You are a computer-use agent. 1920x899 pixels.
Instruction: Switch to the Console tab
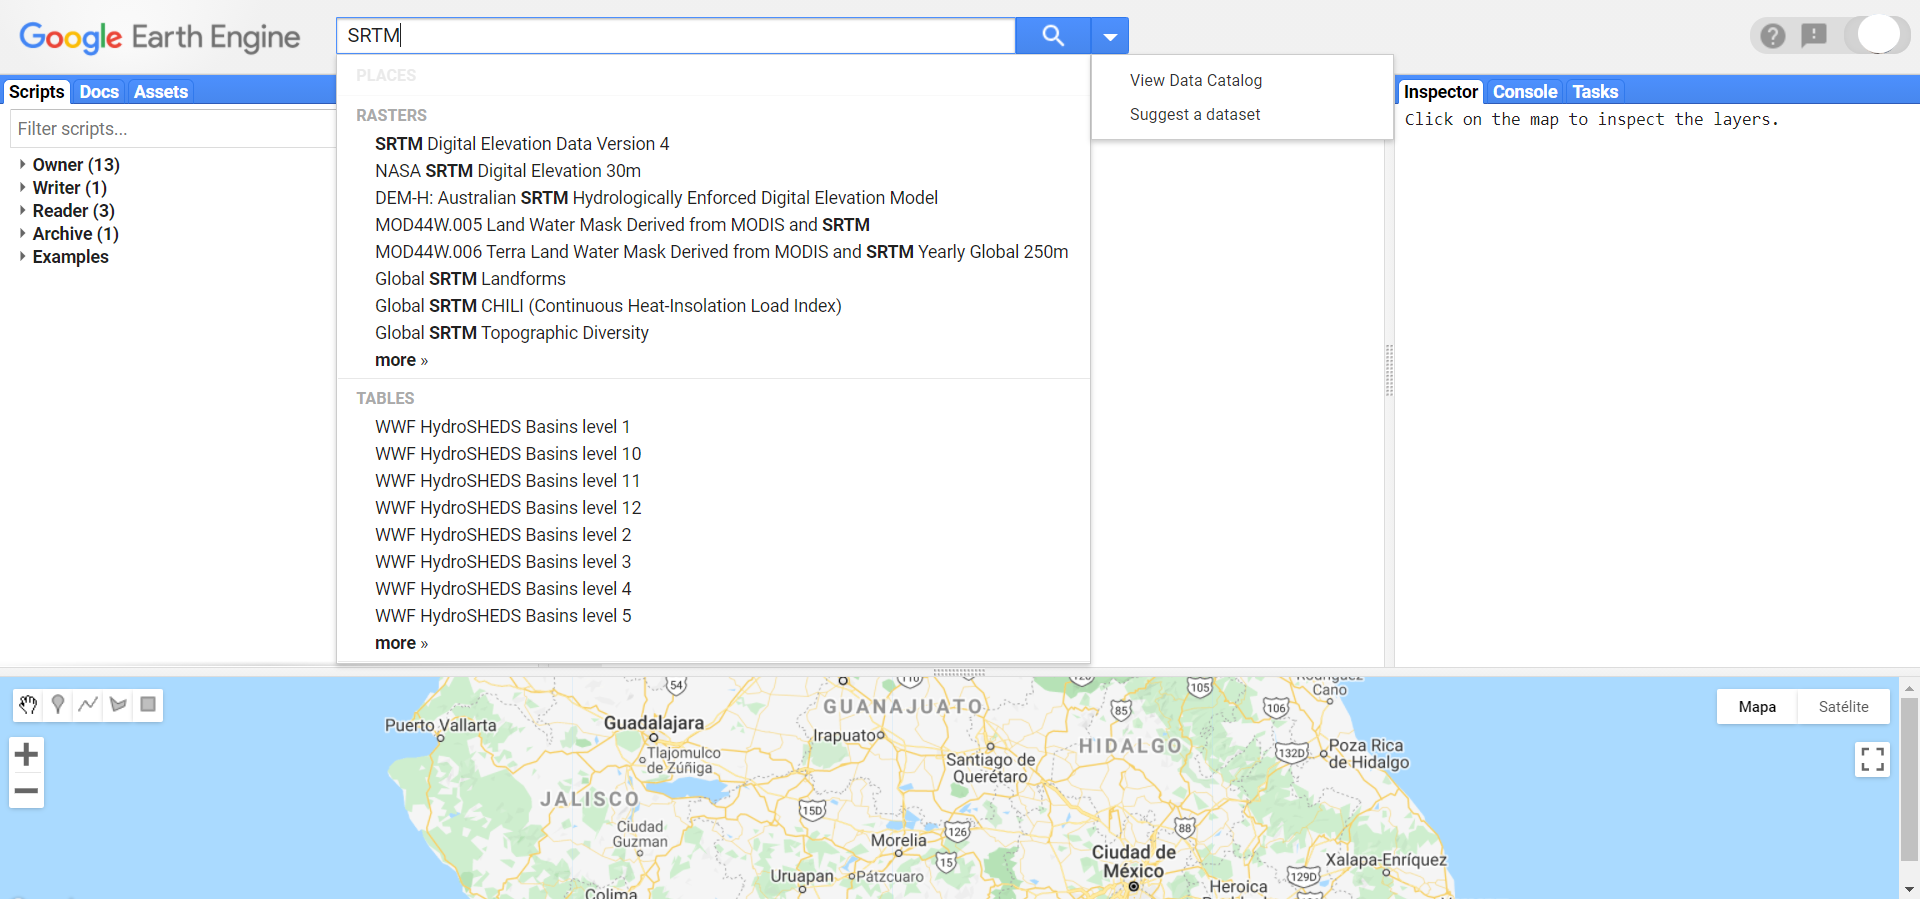(1525, 92)
